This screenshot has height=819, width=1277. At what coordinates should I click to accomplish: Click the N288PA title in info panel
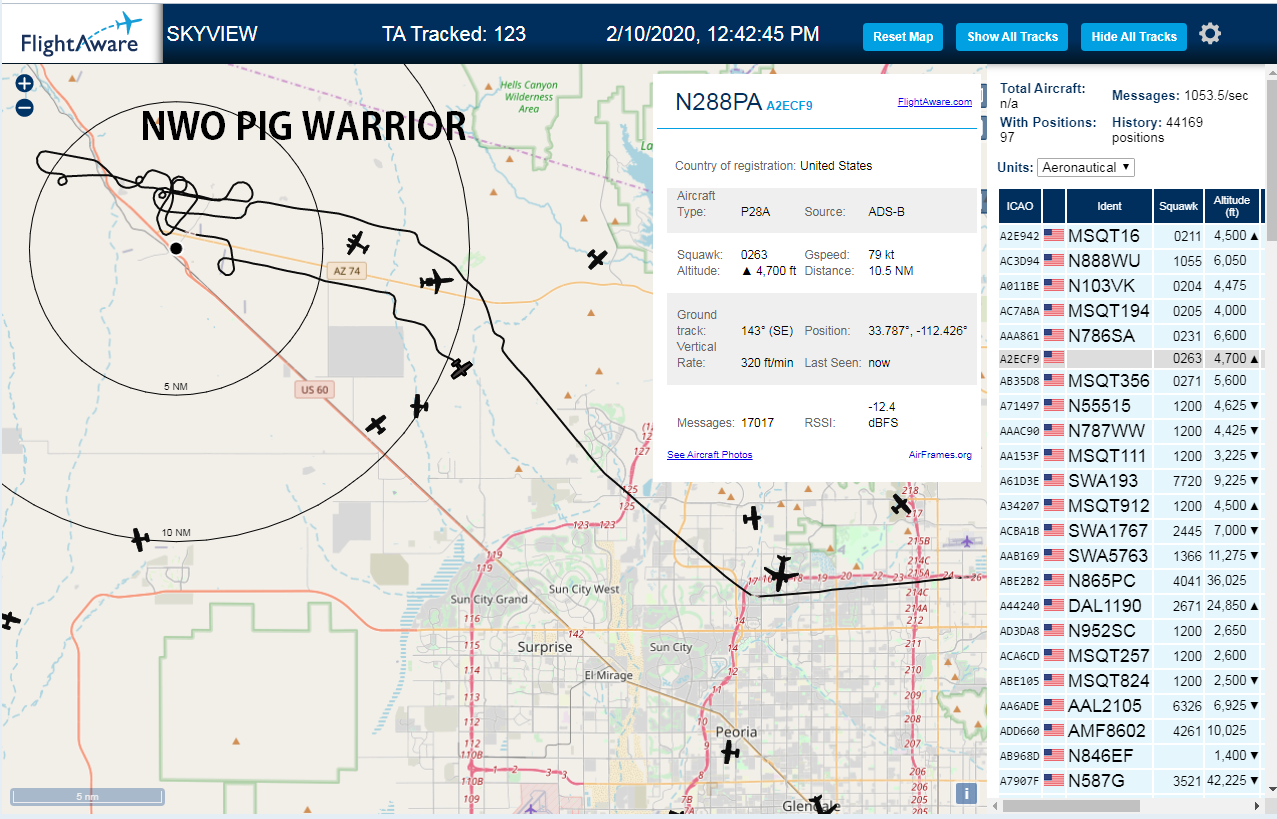719,102
